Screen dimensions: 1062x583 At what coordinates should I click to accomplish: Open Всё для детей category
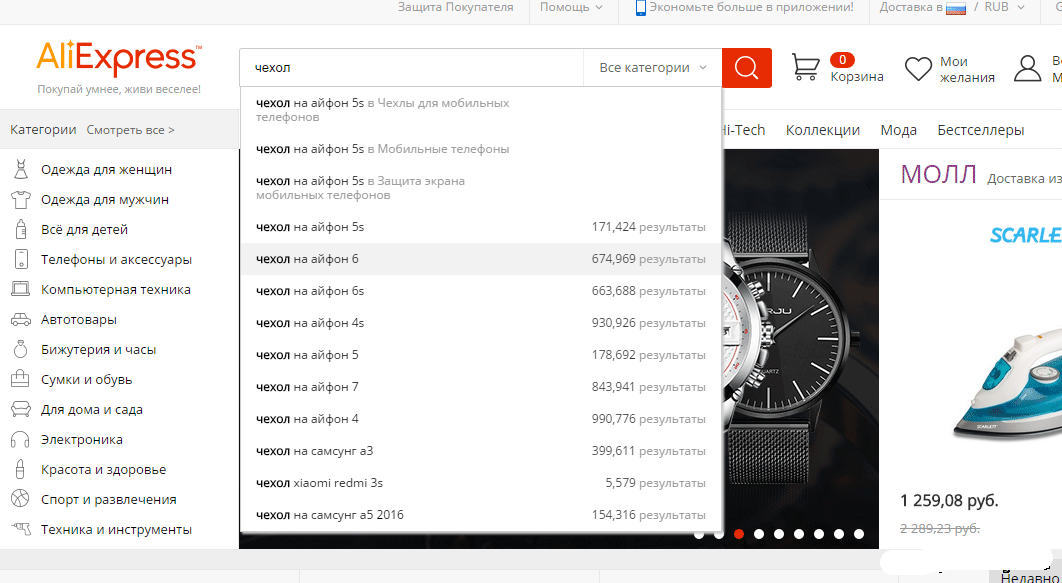click(x=85, y=230)
